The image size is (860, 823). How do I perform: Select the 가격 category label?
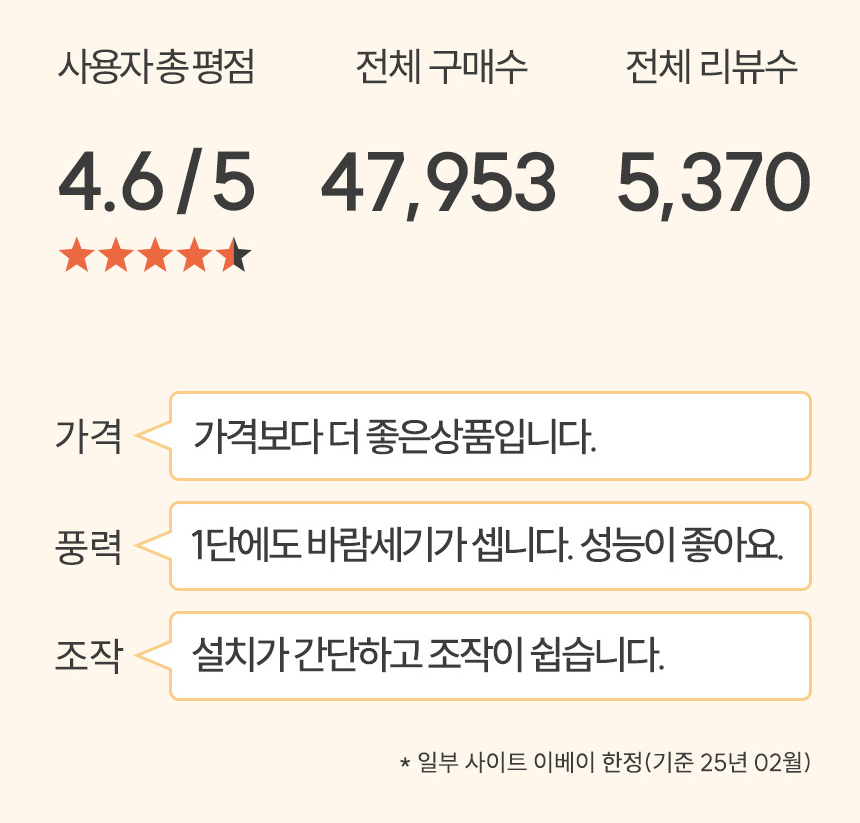[x=88, y=437]
